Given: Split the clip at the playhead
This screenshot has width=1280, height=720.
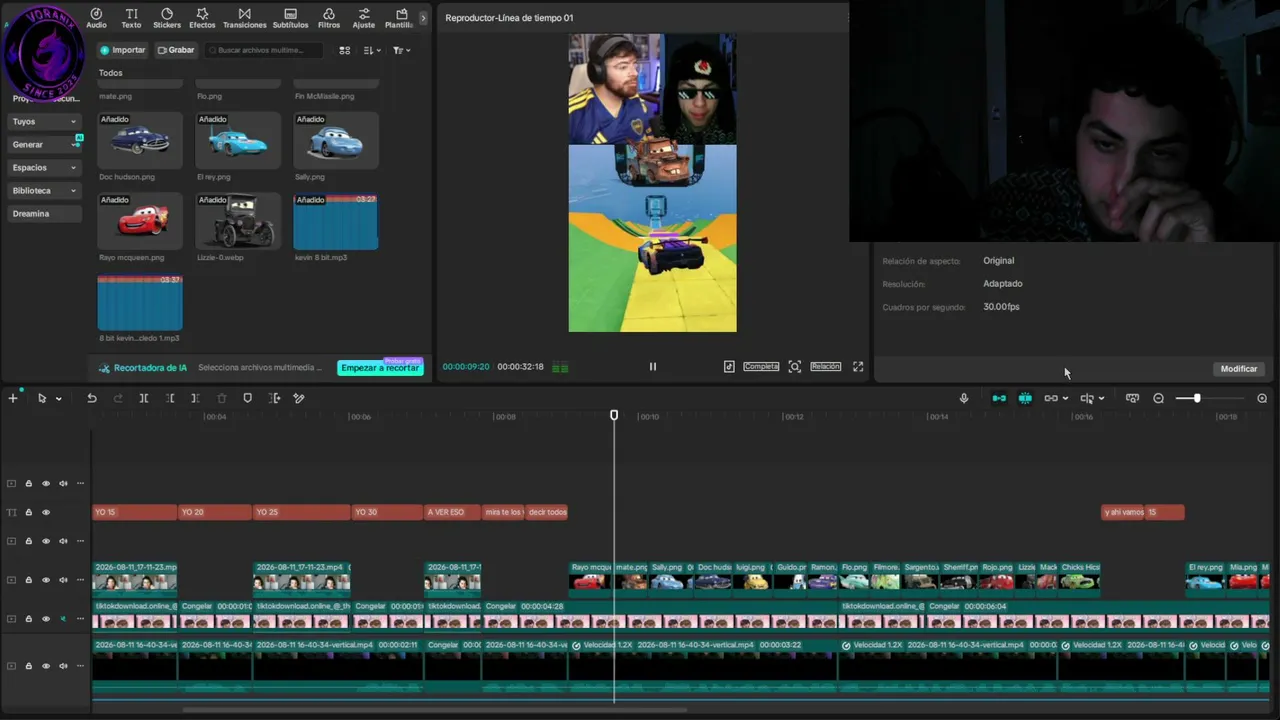Looking at the screenshot, I should [x=144, y=398].
